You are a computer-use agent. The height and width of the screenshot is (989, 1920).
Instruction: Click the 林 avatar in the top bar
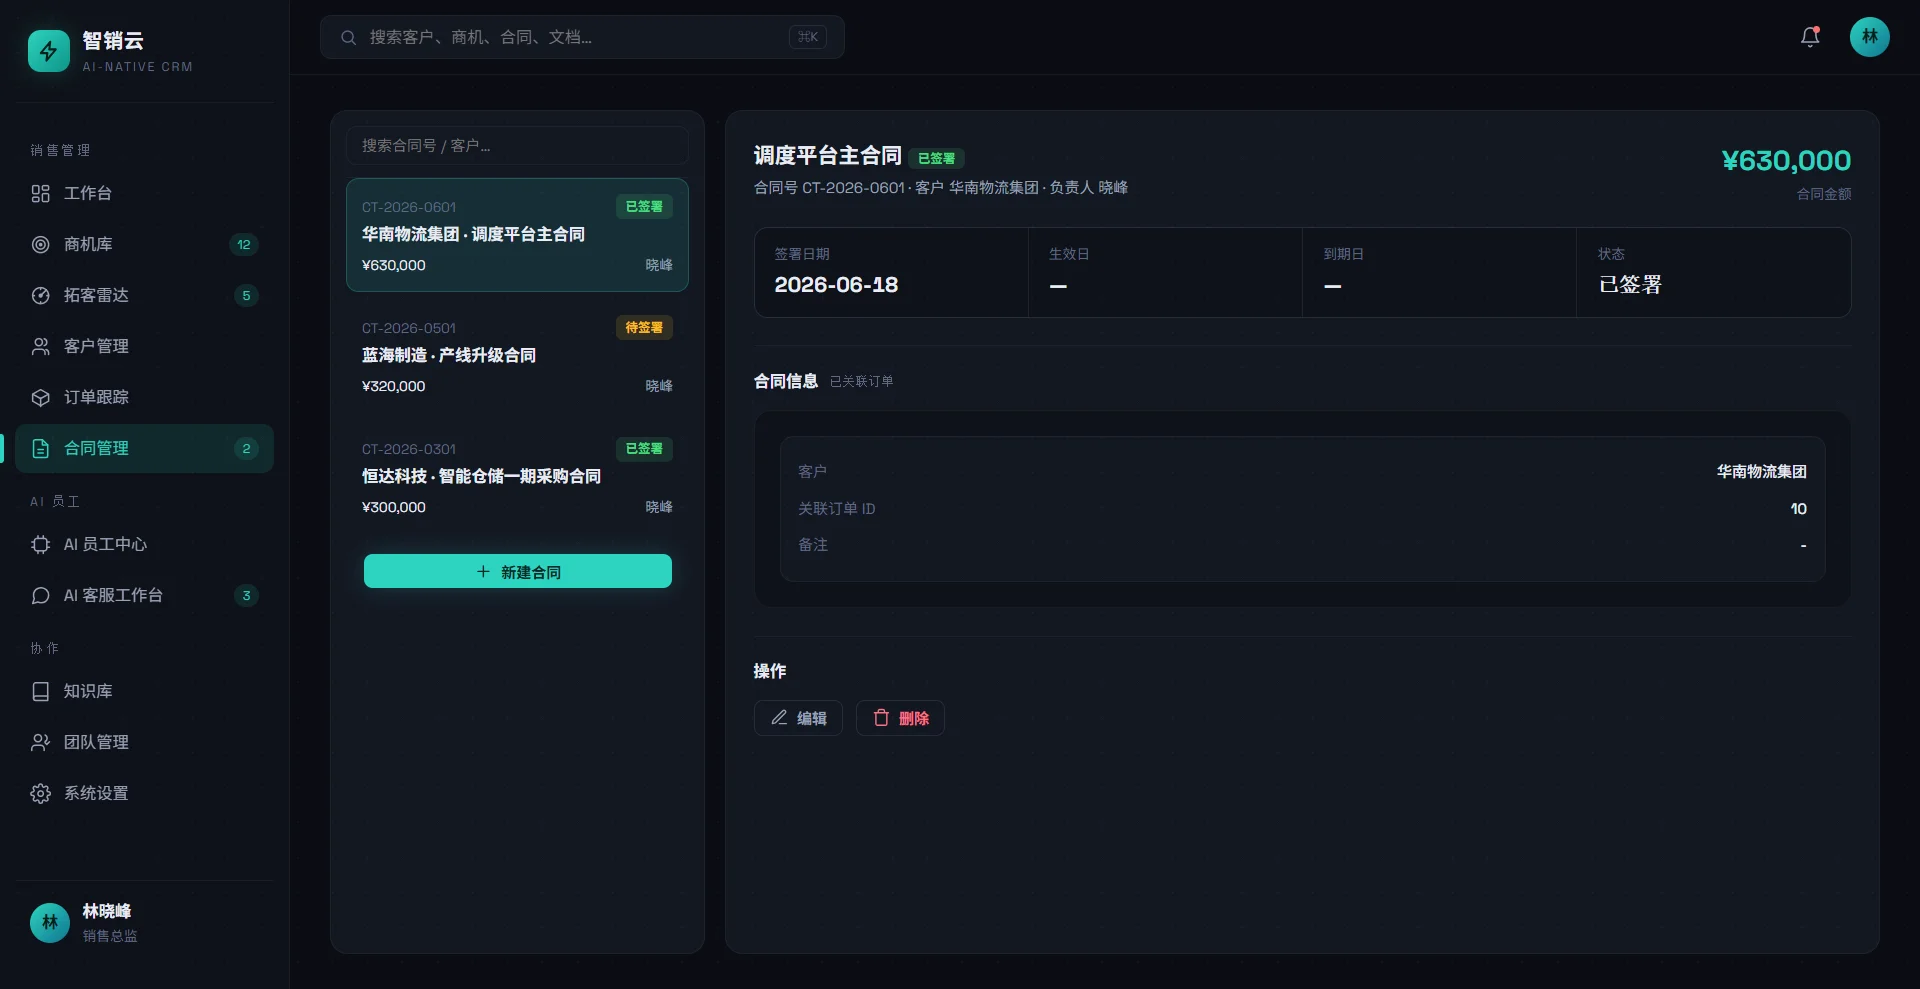[1869, 37]
